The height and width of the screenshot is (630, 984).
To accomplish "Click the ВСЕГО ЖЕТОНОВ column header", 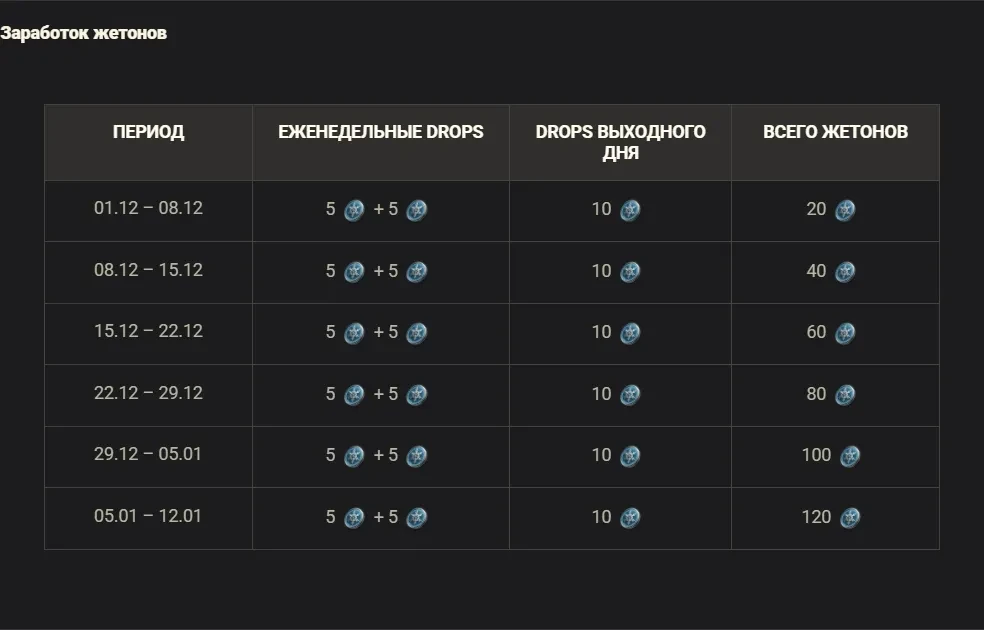I will pyautogui.click(x=835, y=132).
